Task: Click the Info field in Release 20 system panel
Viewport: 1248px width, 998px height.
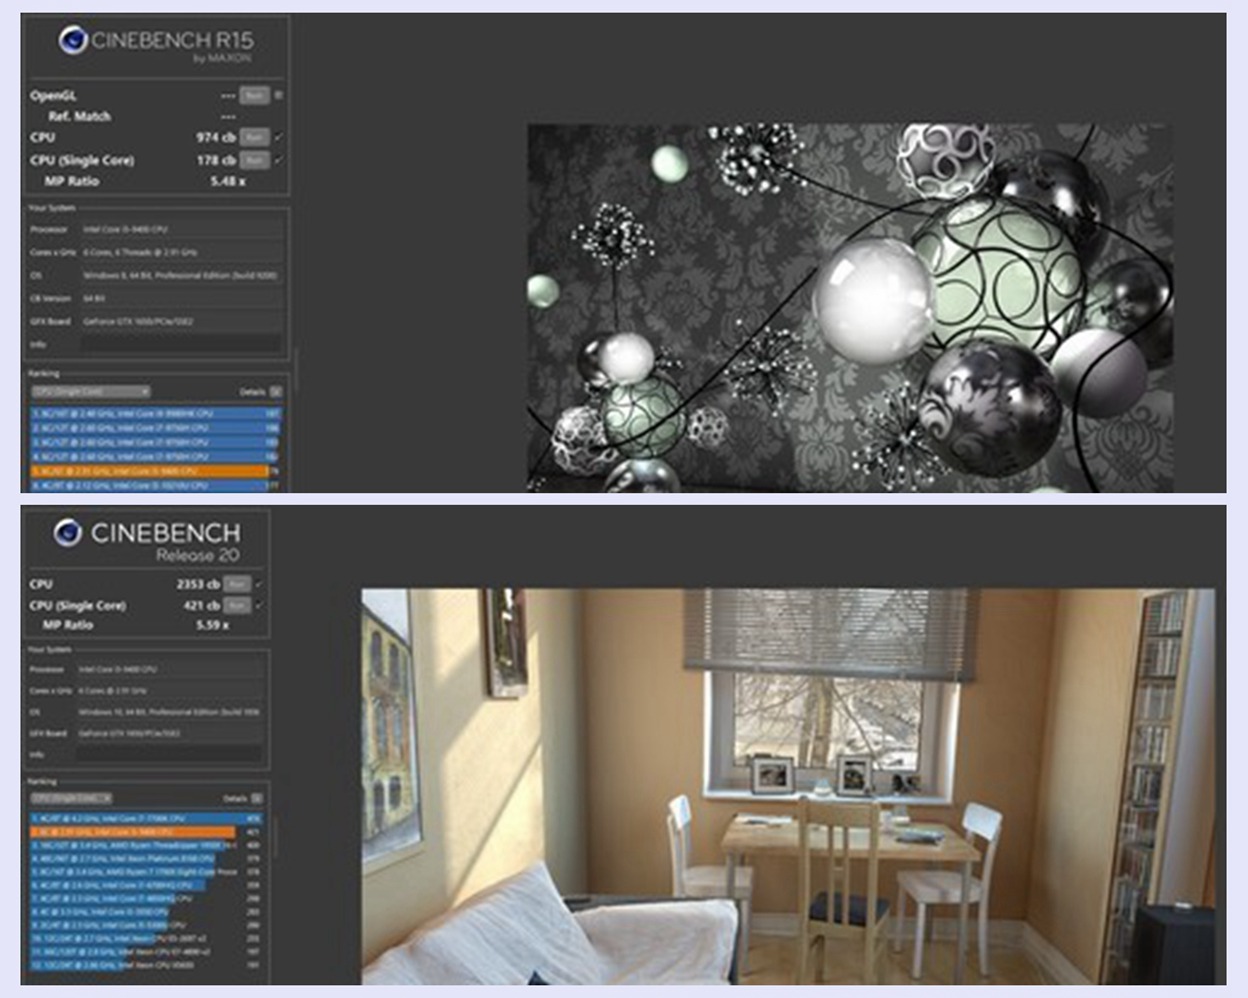Action: point(170,754)
